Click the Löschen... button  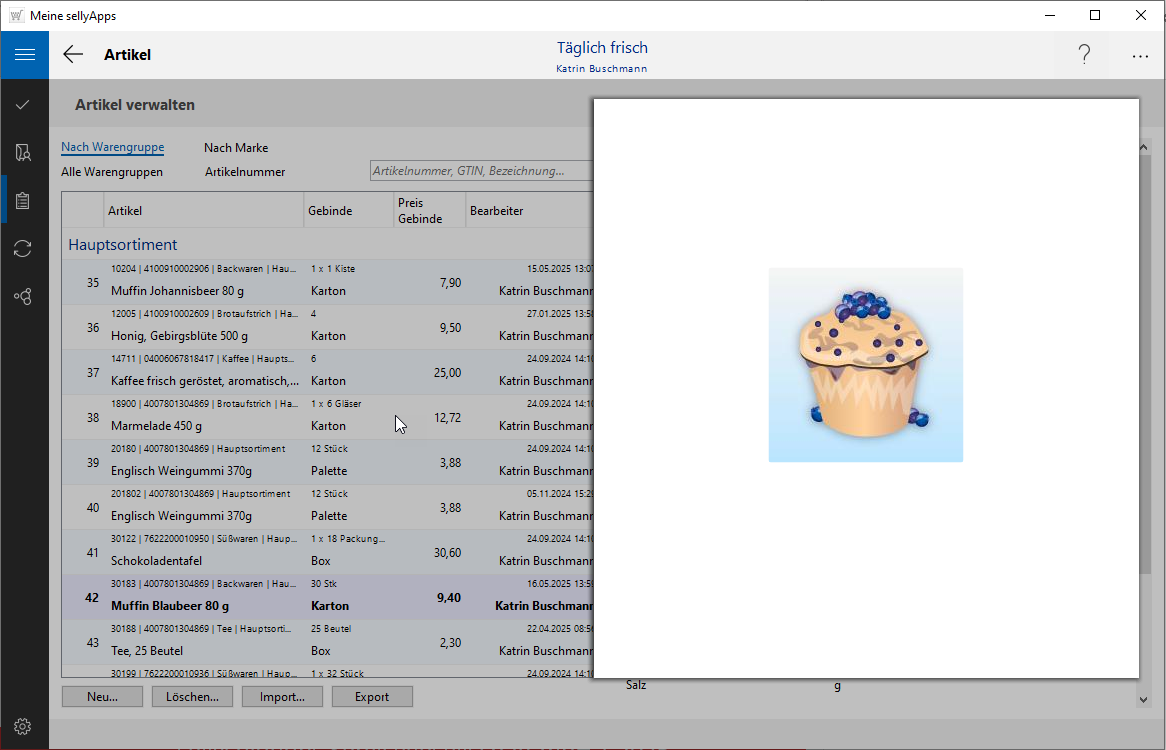pyautogui.click(x=192, y=697)
